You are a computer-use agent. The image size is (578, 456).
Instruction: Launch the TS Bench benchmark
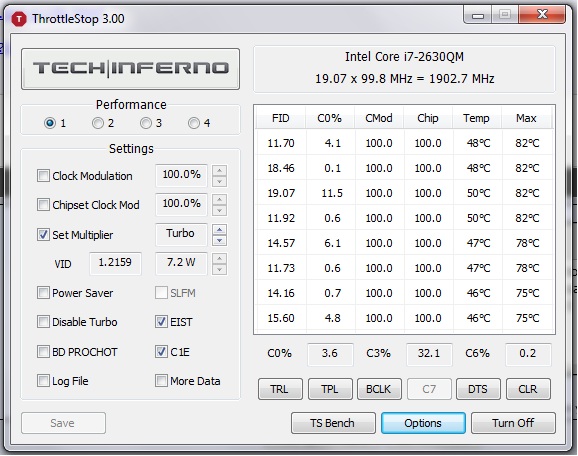[333, 423]
